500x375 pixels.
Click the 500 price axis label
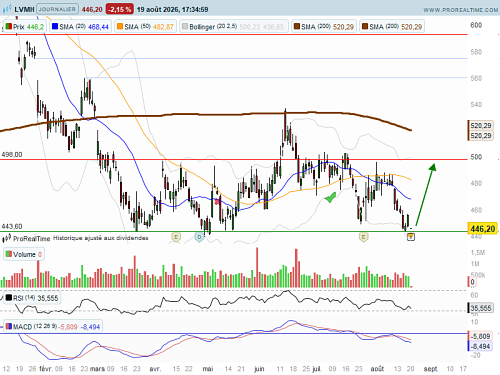coord(476,157)
